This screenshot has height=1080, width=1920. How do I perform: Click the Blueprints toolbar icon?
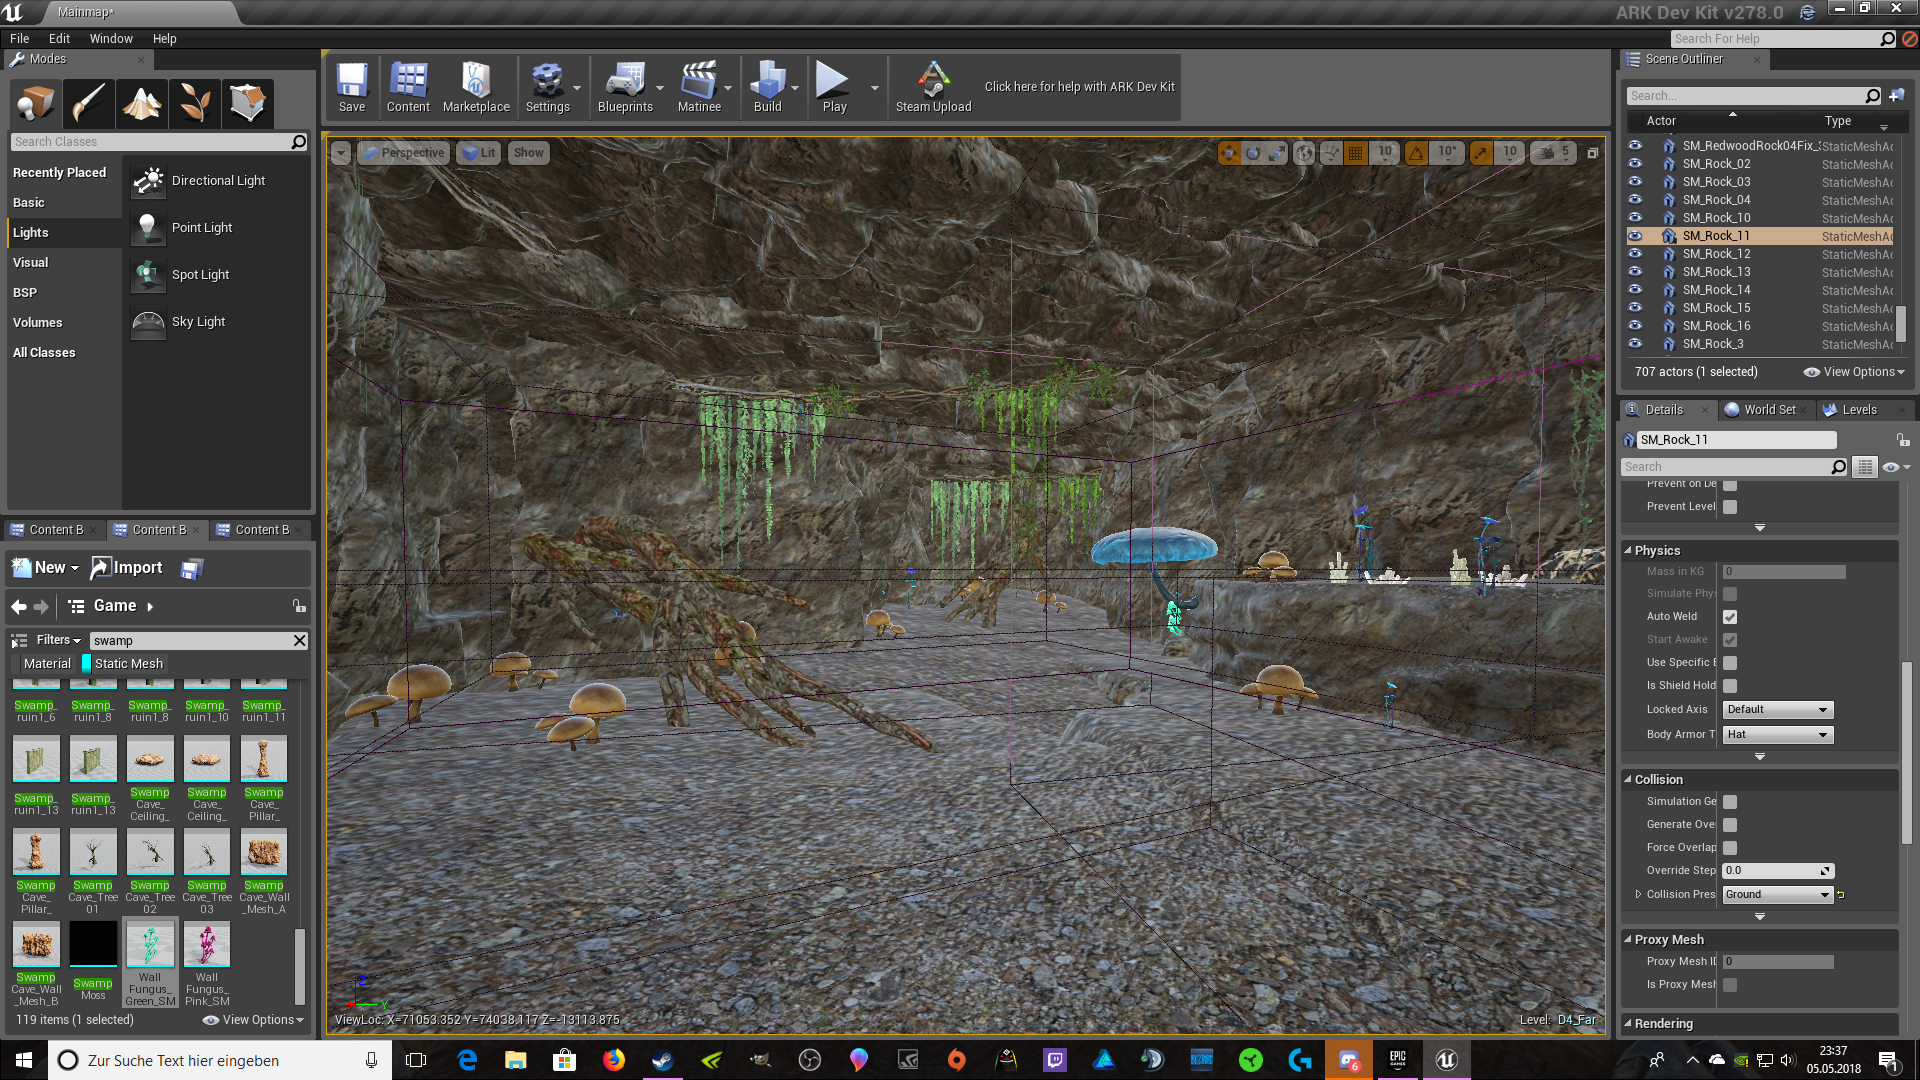[625, 87]
